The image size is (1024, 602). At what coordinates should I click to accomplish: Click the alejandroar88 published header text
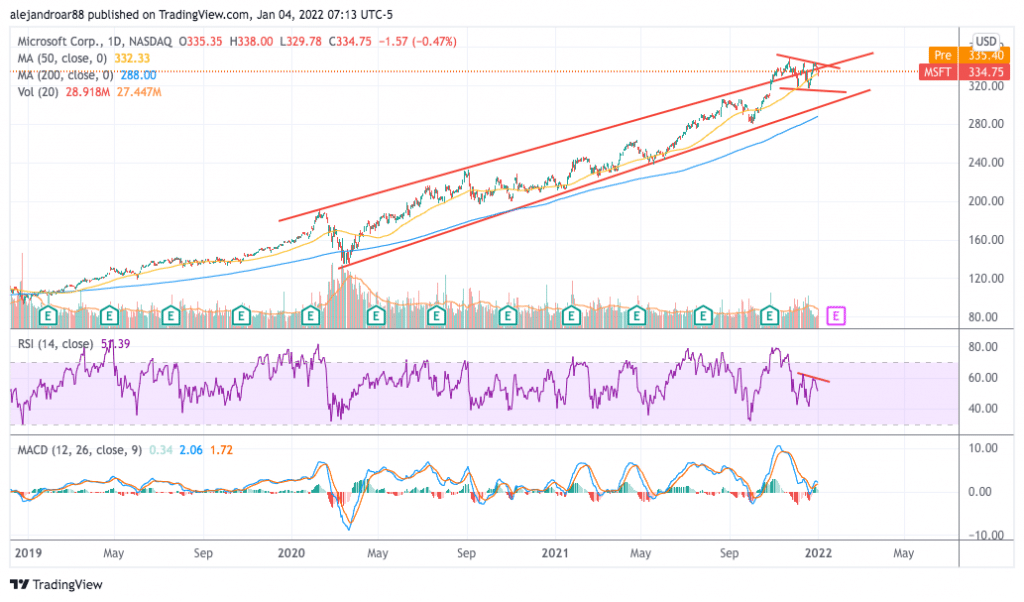tap(201, 14)
